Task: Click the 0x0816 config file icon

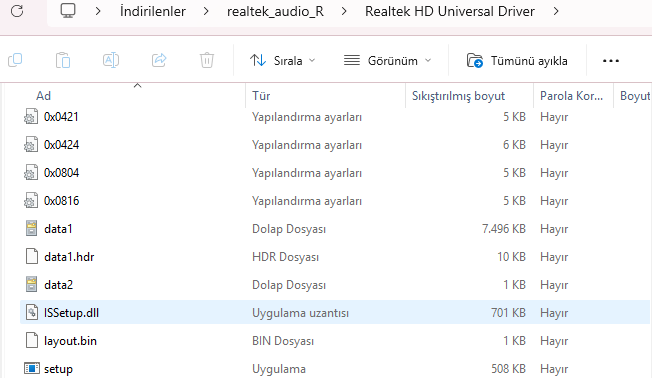Action: [31, 201]
